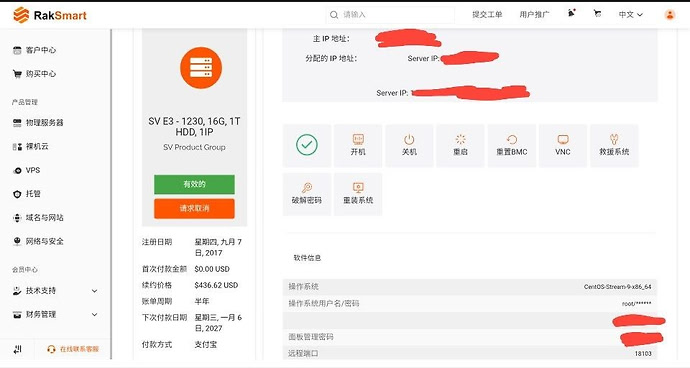The width and height of the screenshot is (690, 368).
Task: Click the 裸机云 sidebar icon
Action: (17, 147)
